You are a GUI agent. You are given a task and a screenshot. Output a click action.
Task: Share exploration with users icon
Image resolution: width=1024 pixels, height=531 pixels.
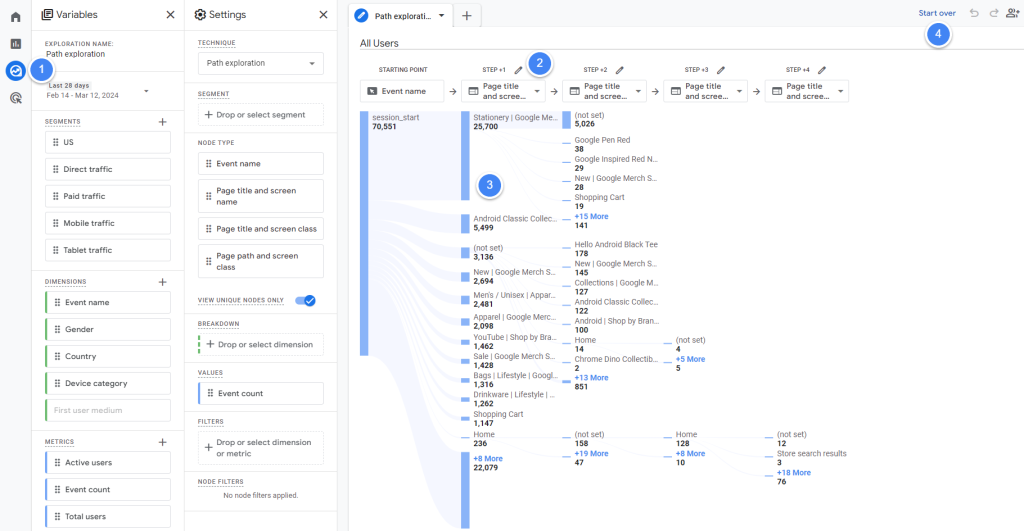[x=1013, y=13]
